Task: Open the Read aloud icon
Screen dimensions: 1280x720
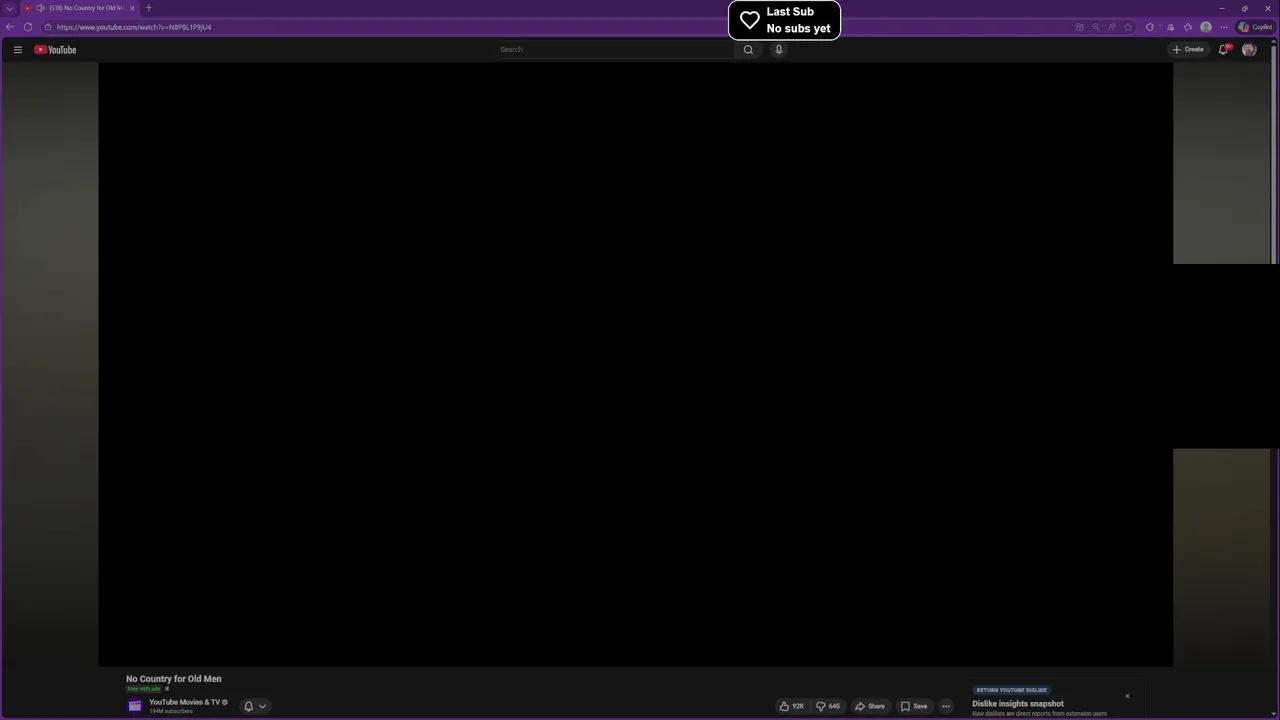Action: point(1111,27)
